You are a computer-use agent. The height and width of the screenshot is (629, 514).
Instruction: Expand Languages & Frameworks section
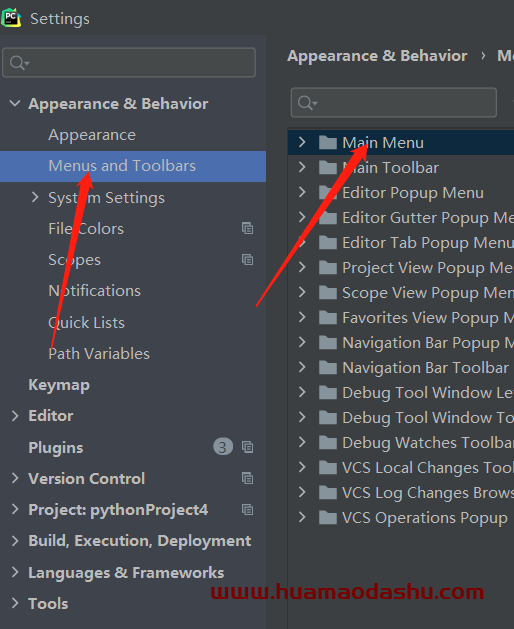tap(15, 572)
